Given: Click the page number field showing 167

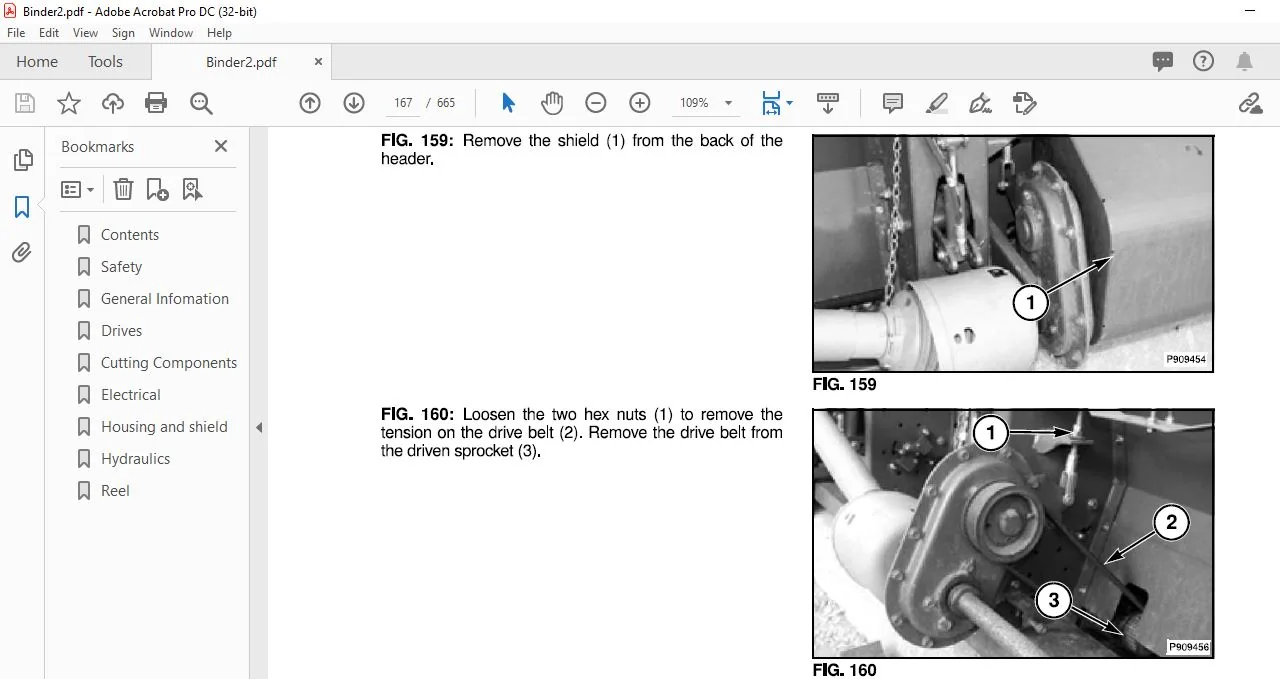Looking at the screenshot, I should click(x=403, y=103).
